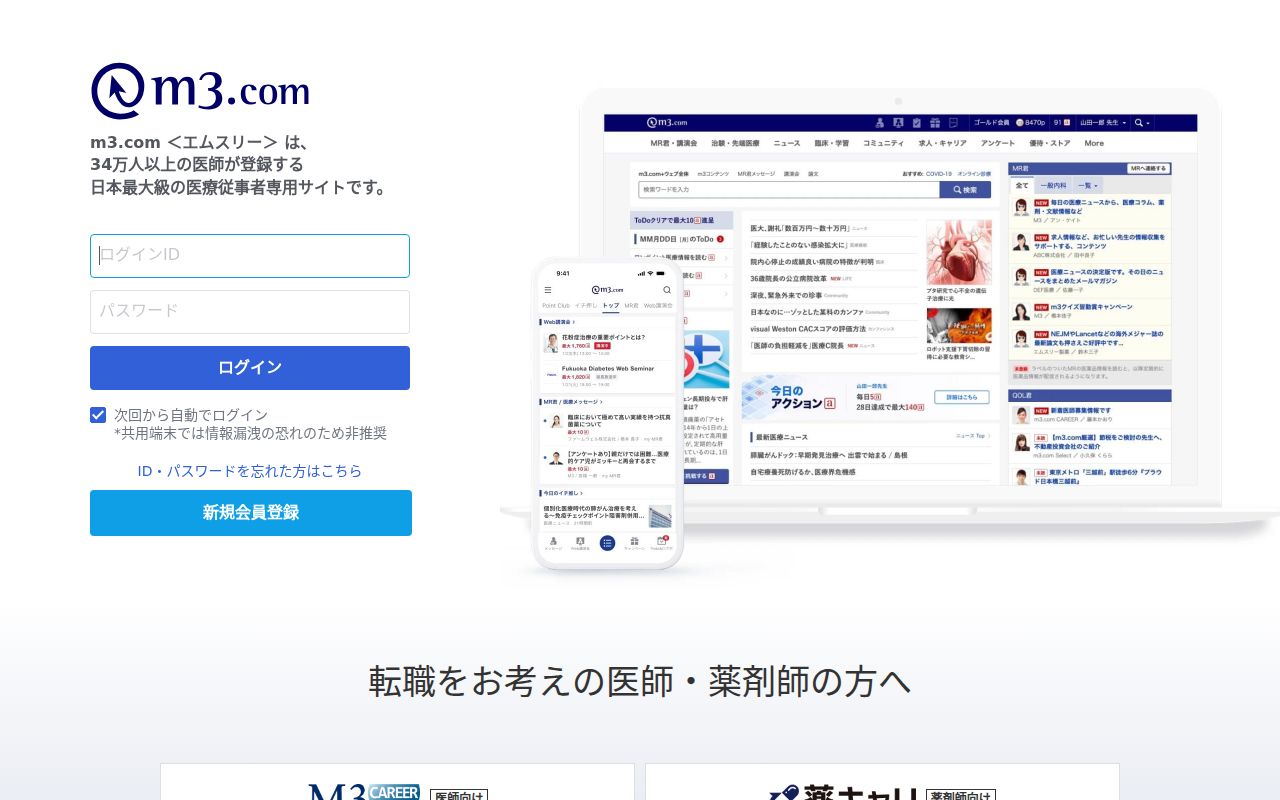Click the m3.com logo
Image resolution: width=1280 pixels, height=800 pixels.
pyautogui.click(x=200, y=91)
